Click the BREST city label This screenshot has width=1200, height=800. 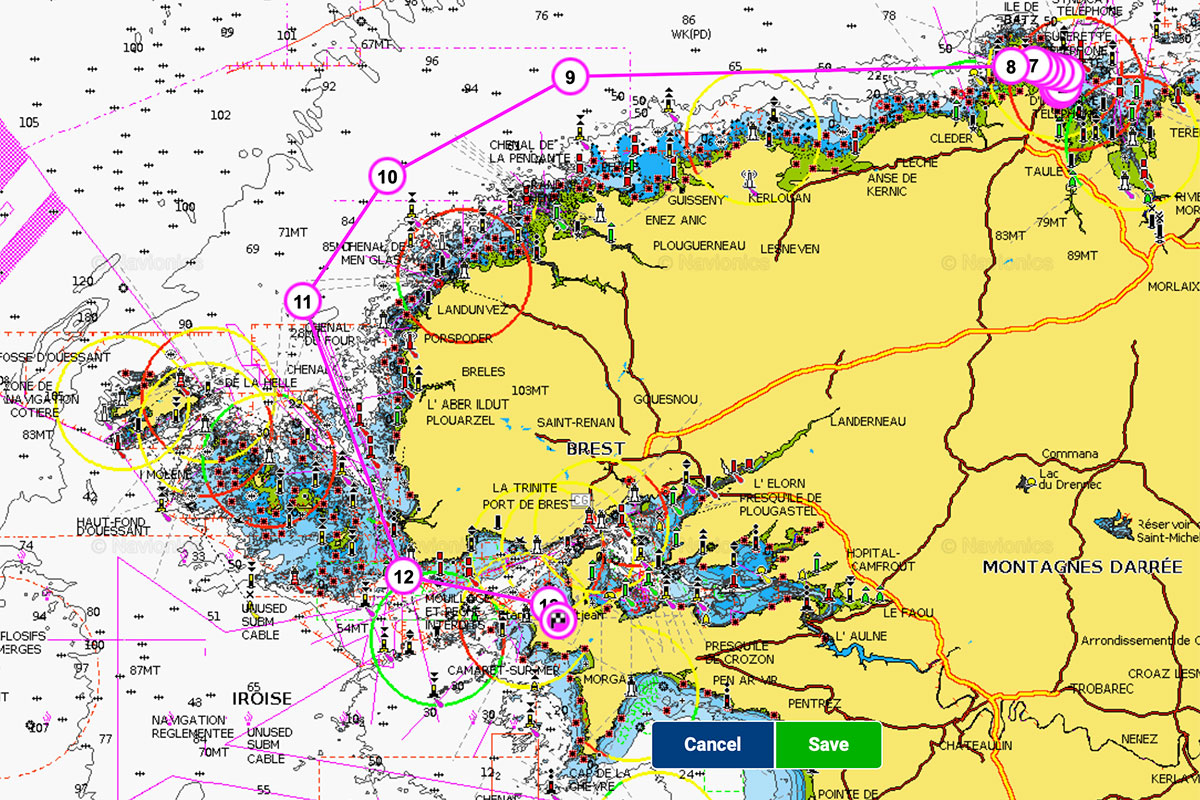595,449
